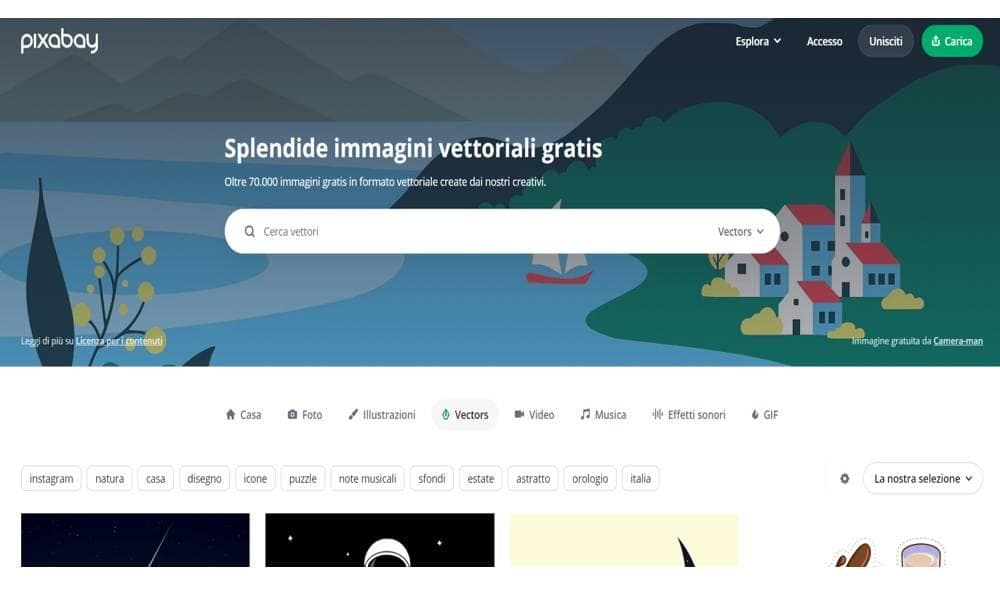Open the Vectors search type dropdown
Screen dimensions: 1000x600
pyautogui.click(x=740, y=231)
